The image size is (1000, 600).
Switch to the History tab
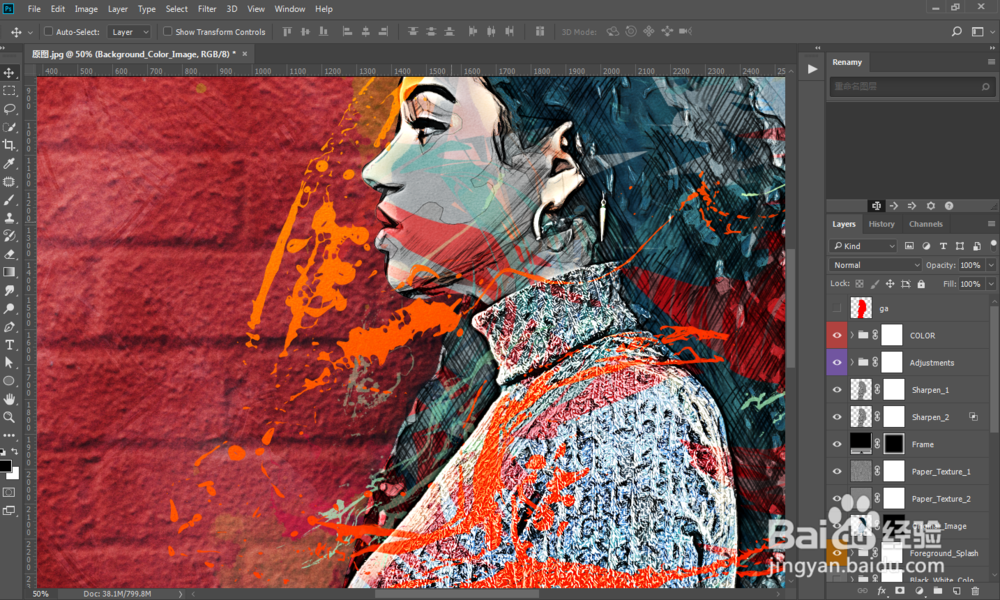point(881,224)
